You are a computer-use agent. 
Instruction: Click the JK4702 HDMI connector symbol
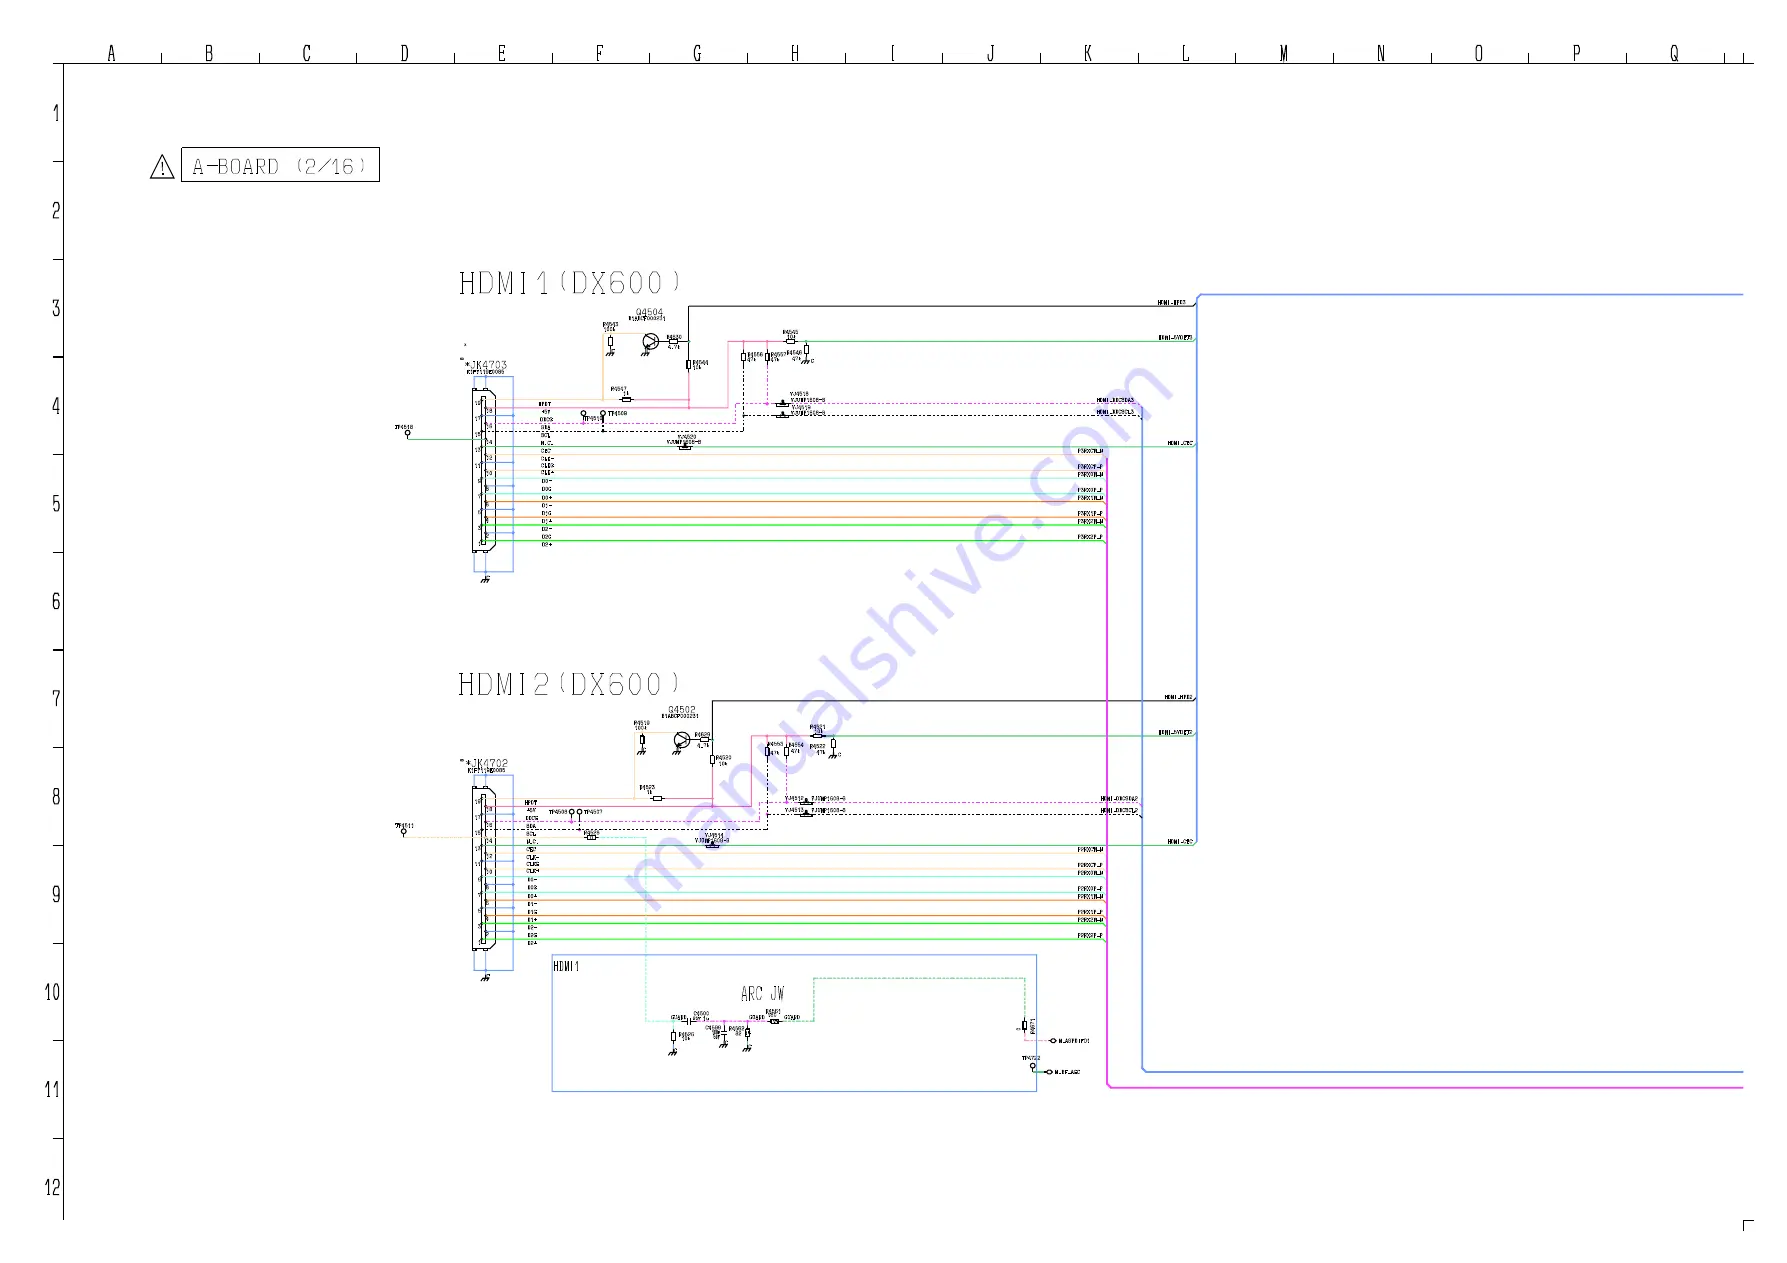[484, 868]
